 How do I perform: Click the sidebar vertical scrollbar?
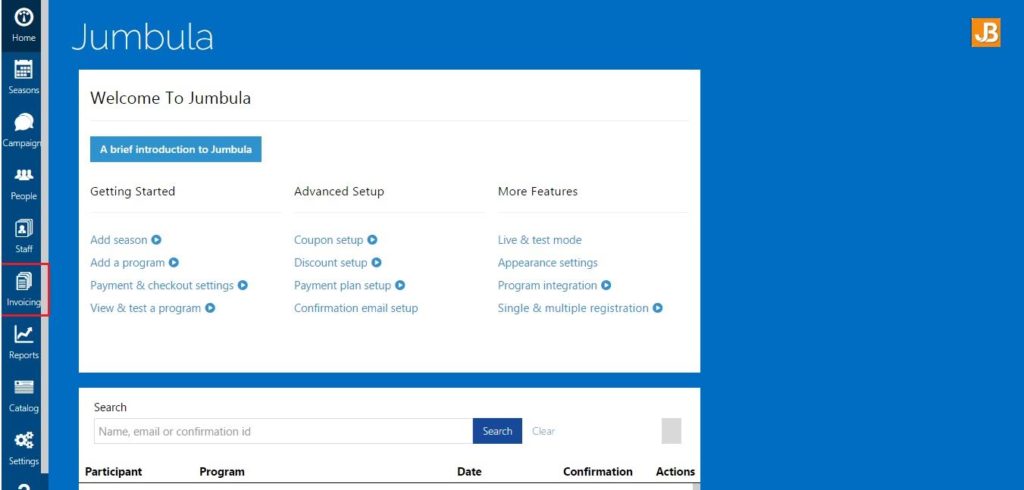click(x=45, y=235)
